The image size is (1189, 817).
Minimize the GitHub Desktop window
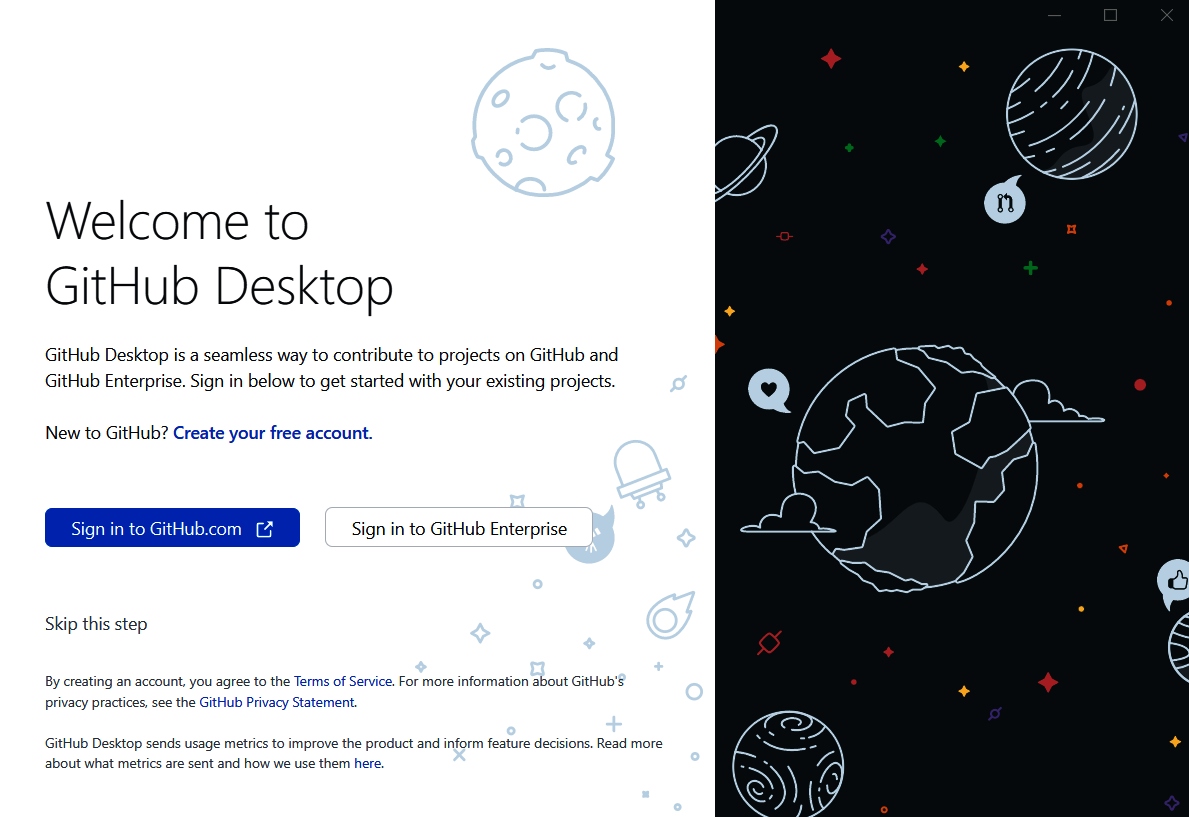tap(1053, 15)
